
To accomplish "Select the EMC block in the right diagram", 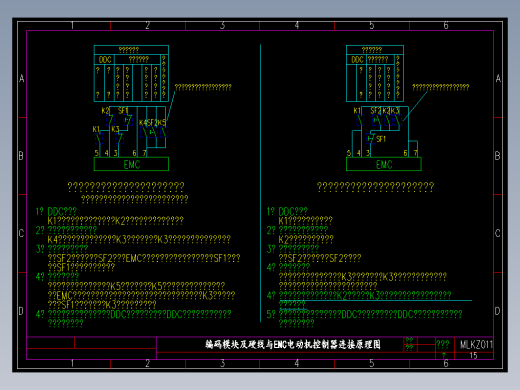I will coord(384,164).
